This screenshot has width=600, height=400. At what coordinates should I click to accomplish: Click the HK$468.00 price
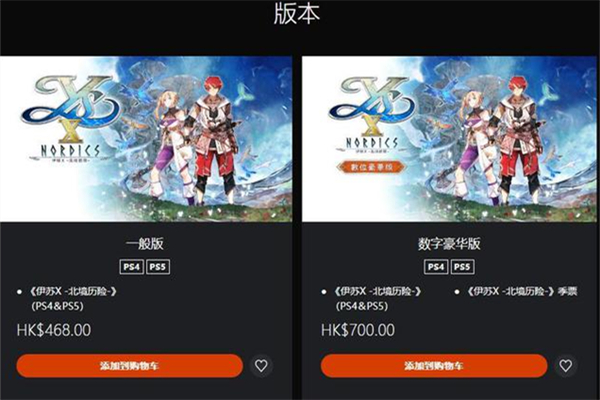coord(54,330)
